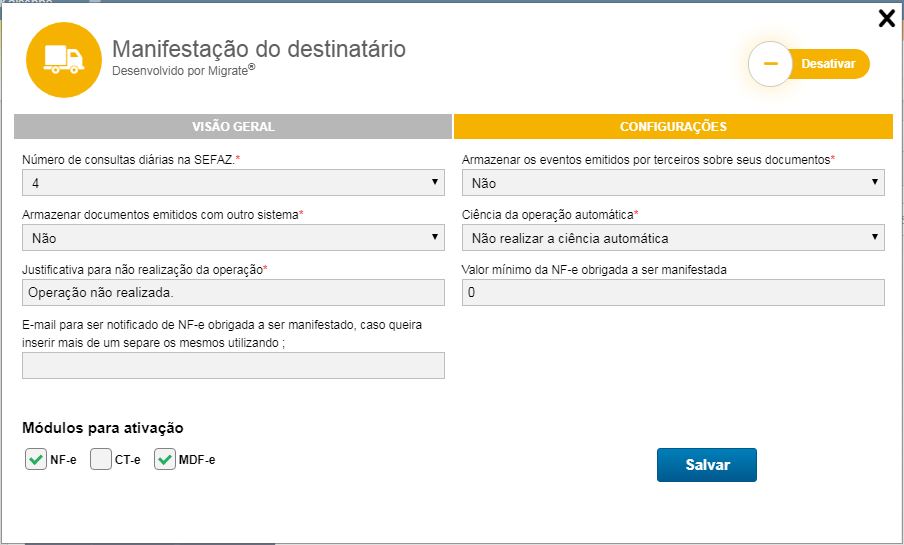Click the notification e-mail input field
Image resolution: width=904 pixels, height=545 pixels.
pyautogui.click(x=233, y=366)
